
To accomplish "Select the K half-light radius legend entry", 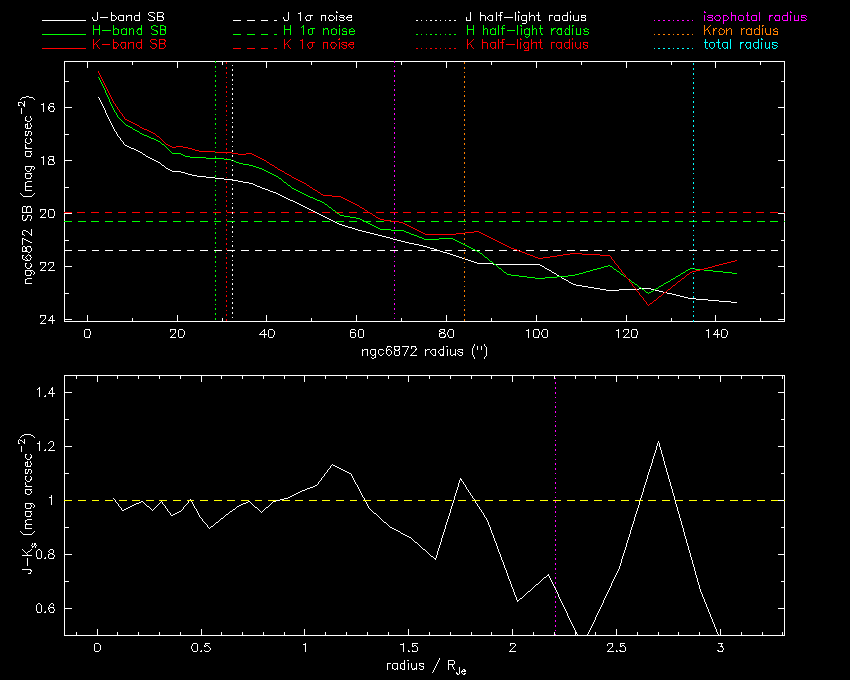I will (526, 45).
